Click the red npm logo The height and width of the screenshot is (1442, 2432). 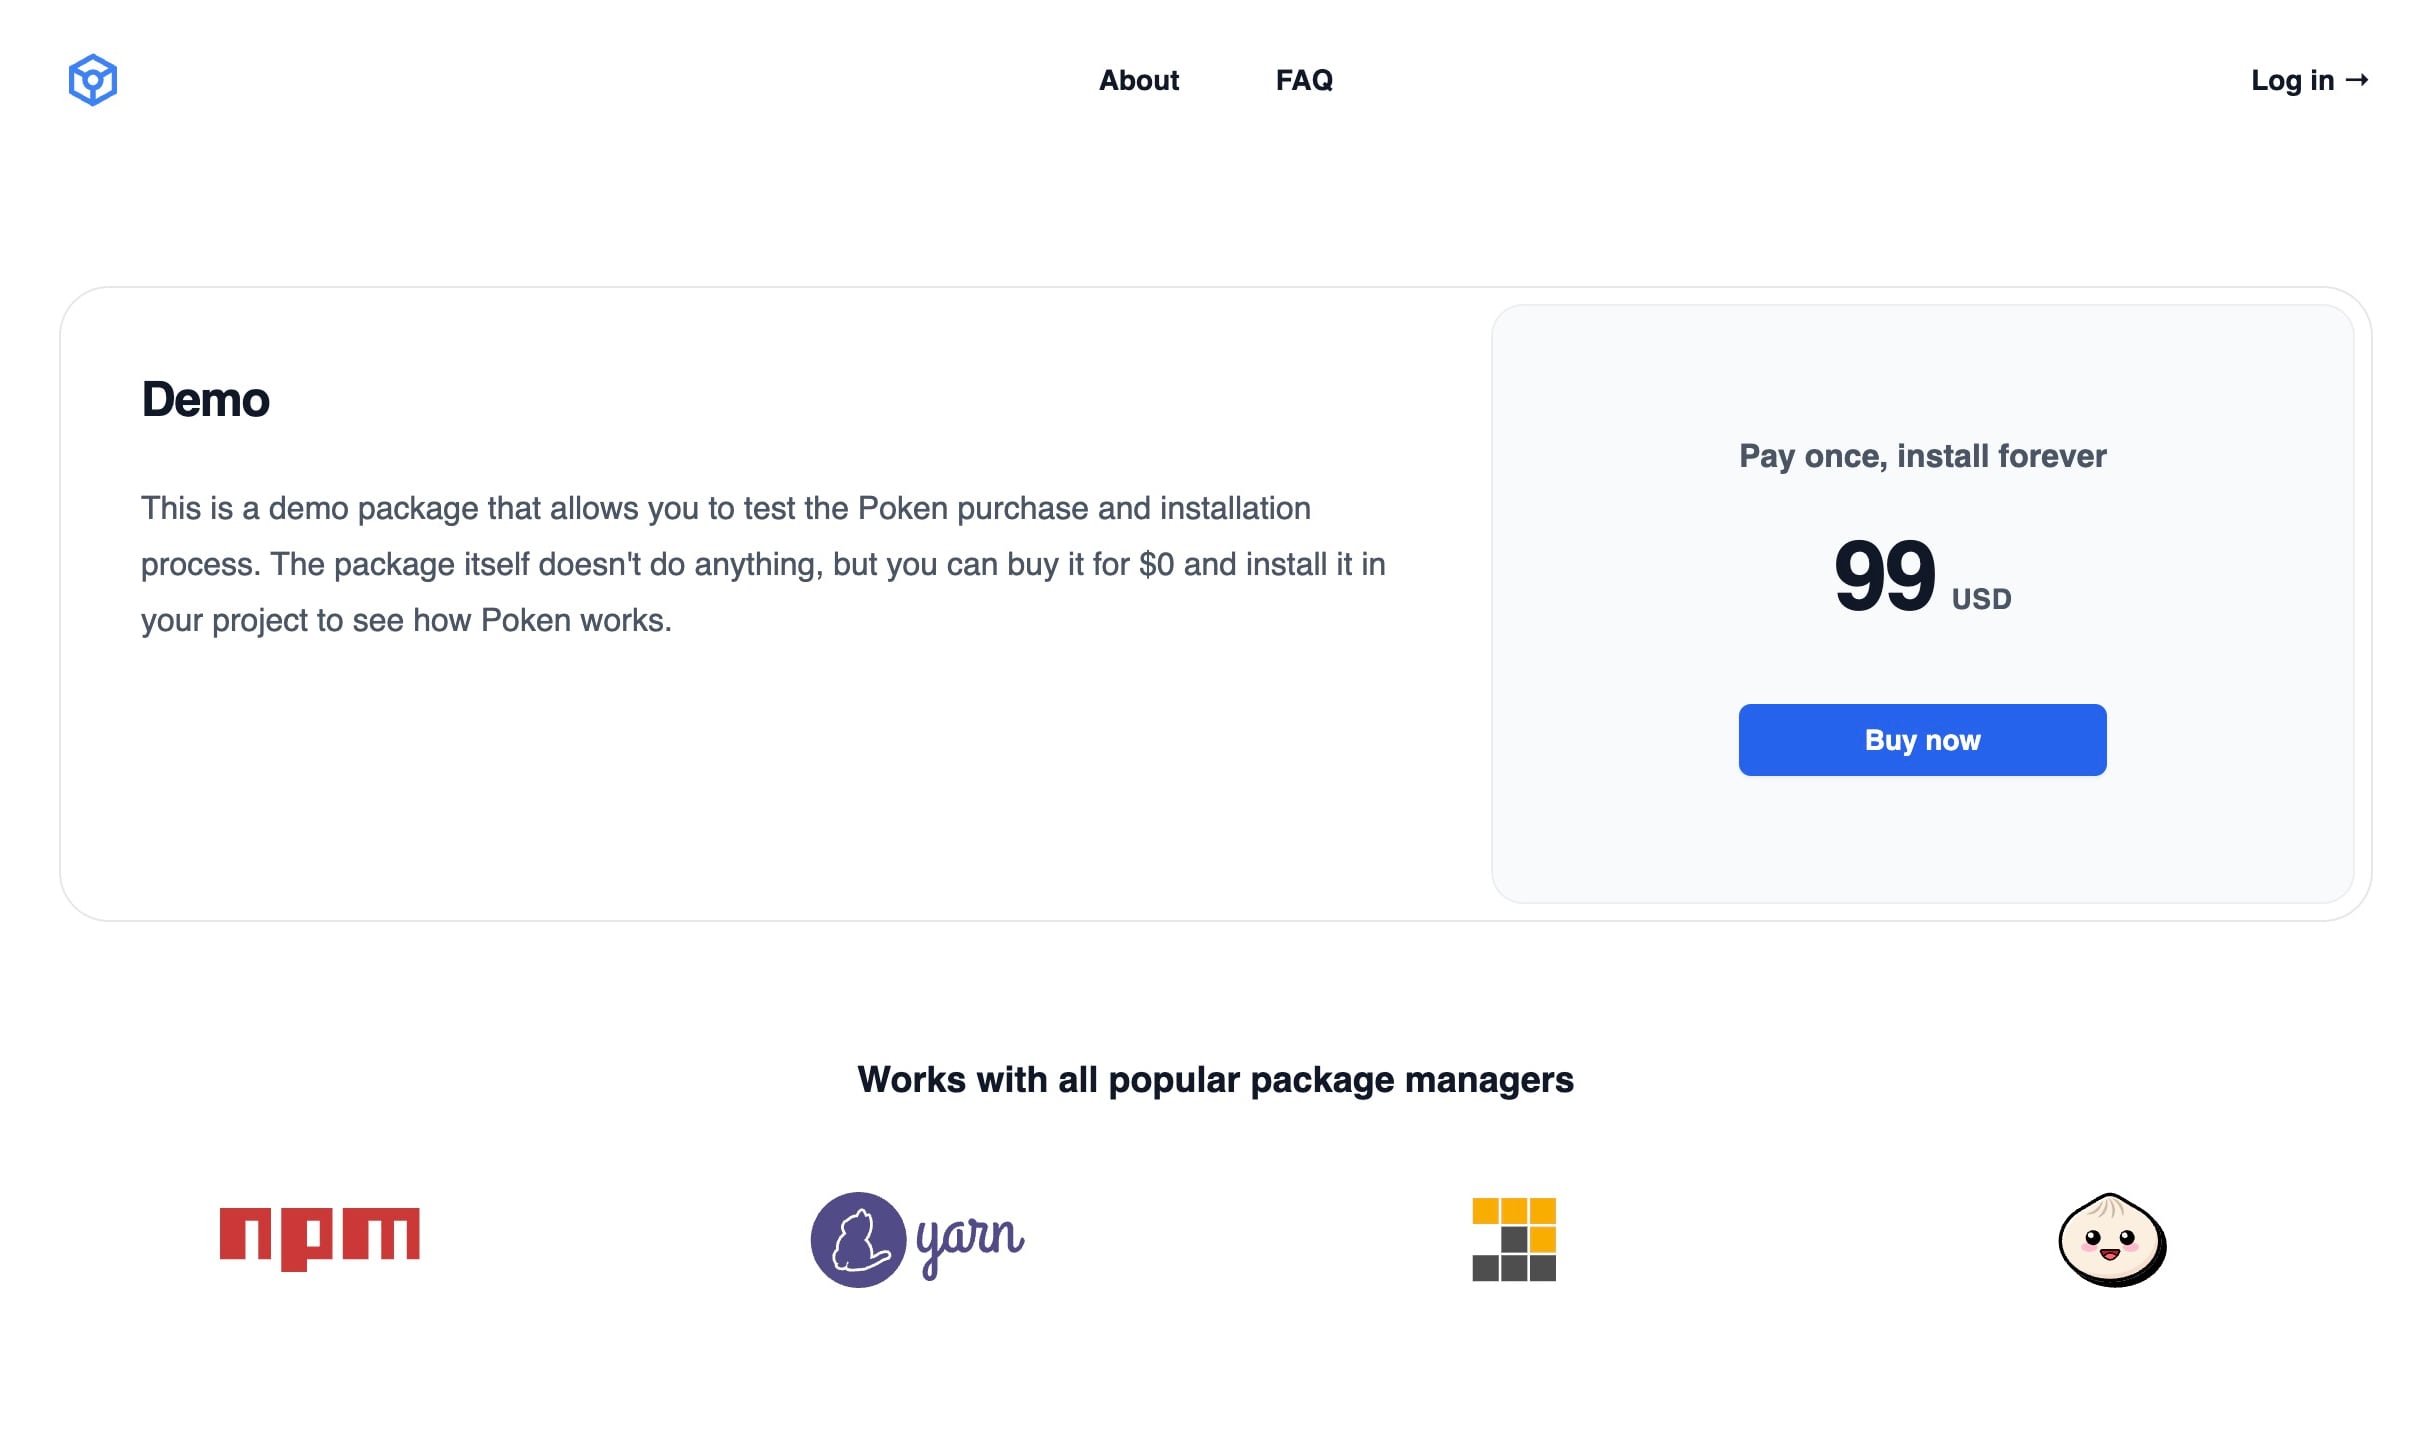coord(319,1238)
